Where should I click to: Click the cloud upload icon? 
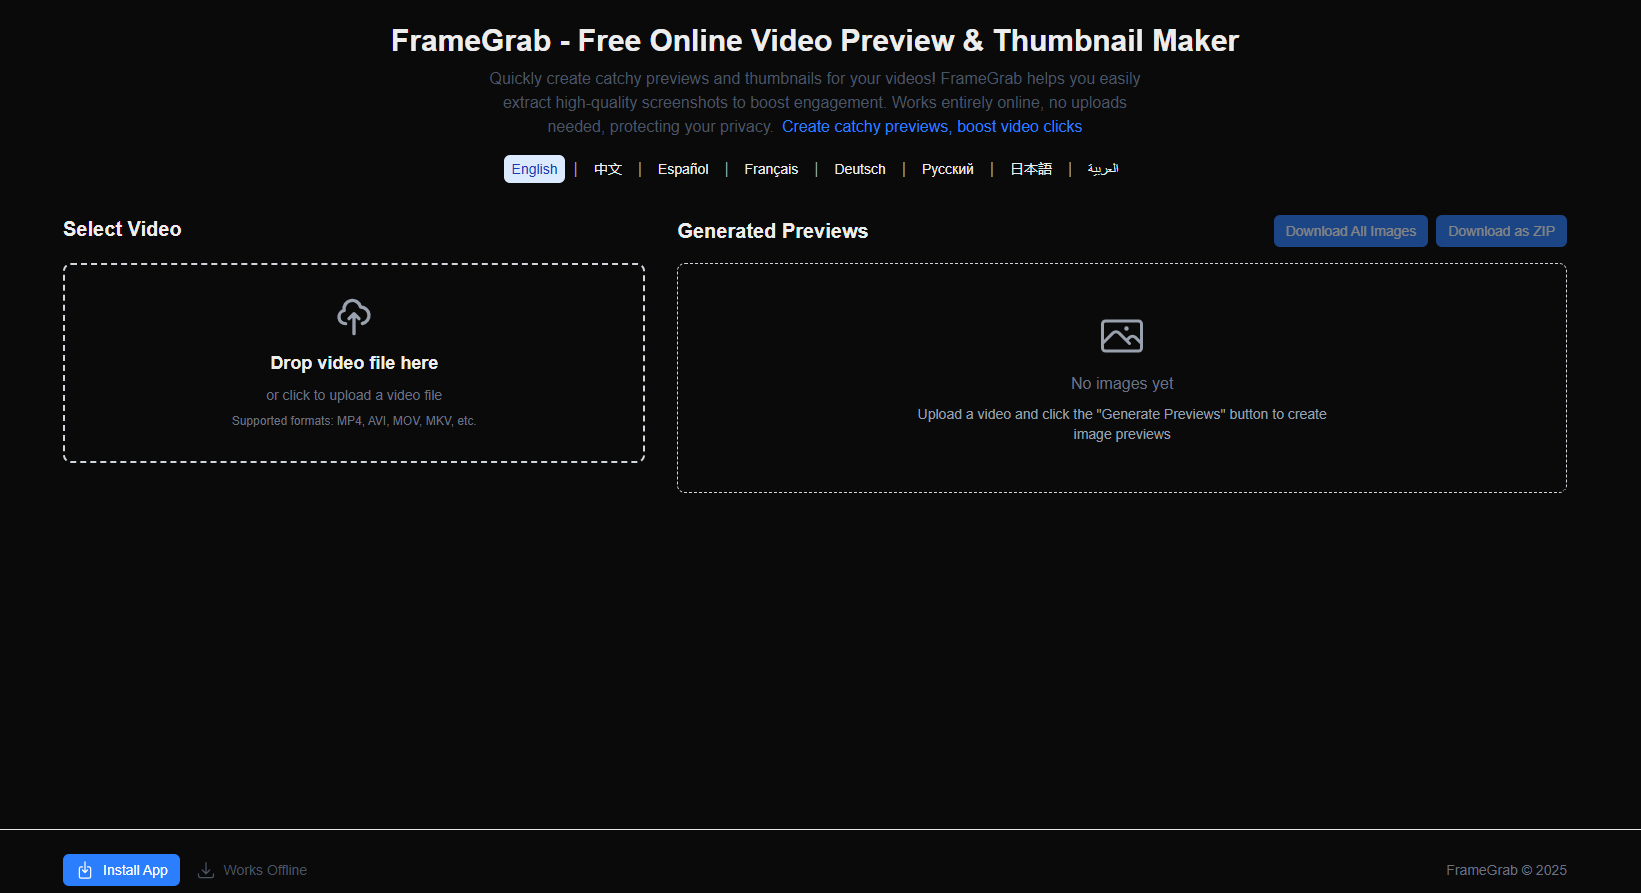354,316
